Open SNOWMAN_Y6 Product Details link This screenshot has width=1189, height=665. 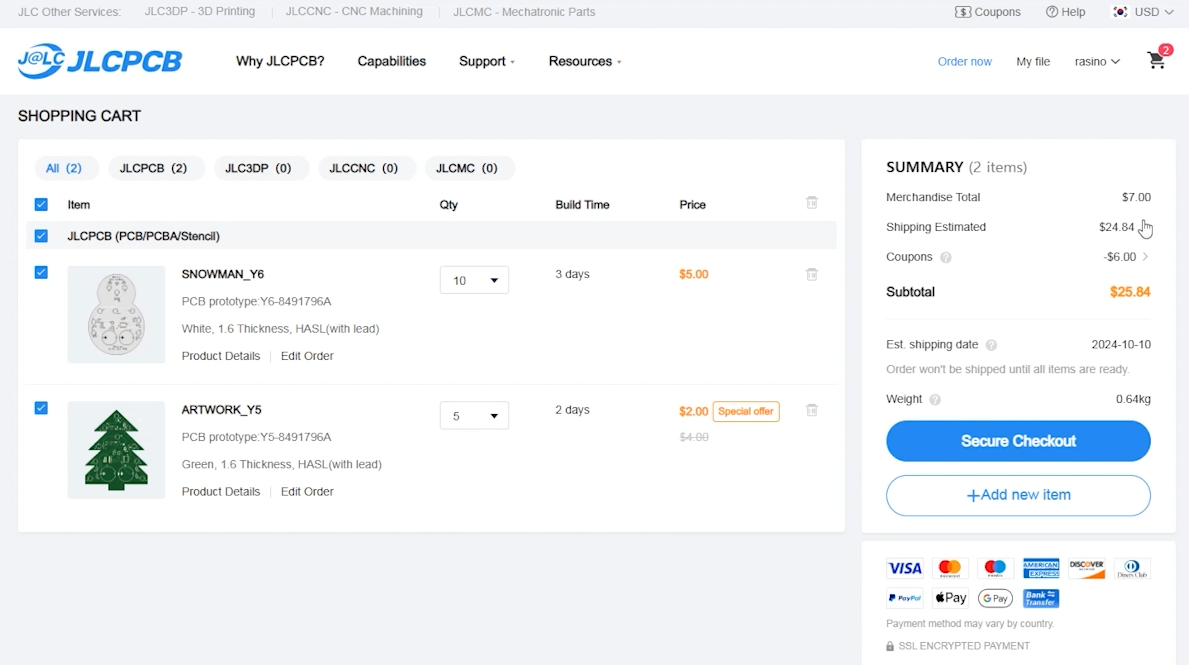click(221, 356)
